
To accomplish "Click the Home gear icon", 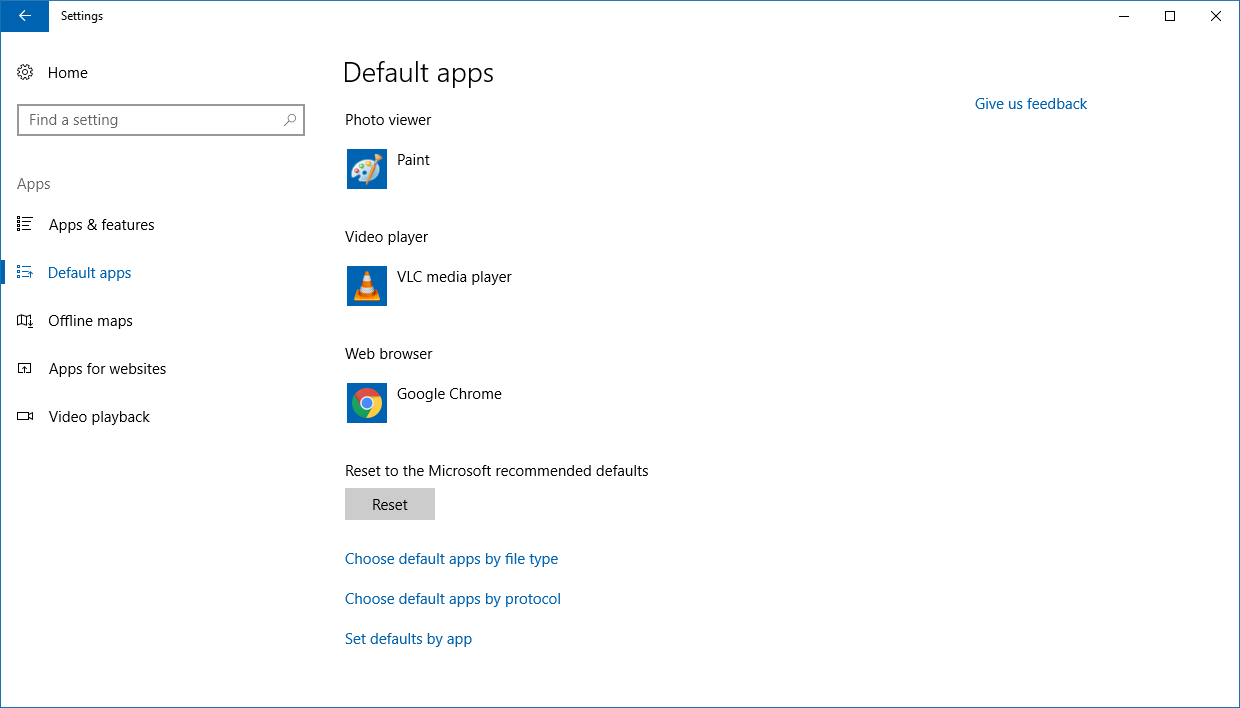I will (25, 72).
